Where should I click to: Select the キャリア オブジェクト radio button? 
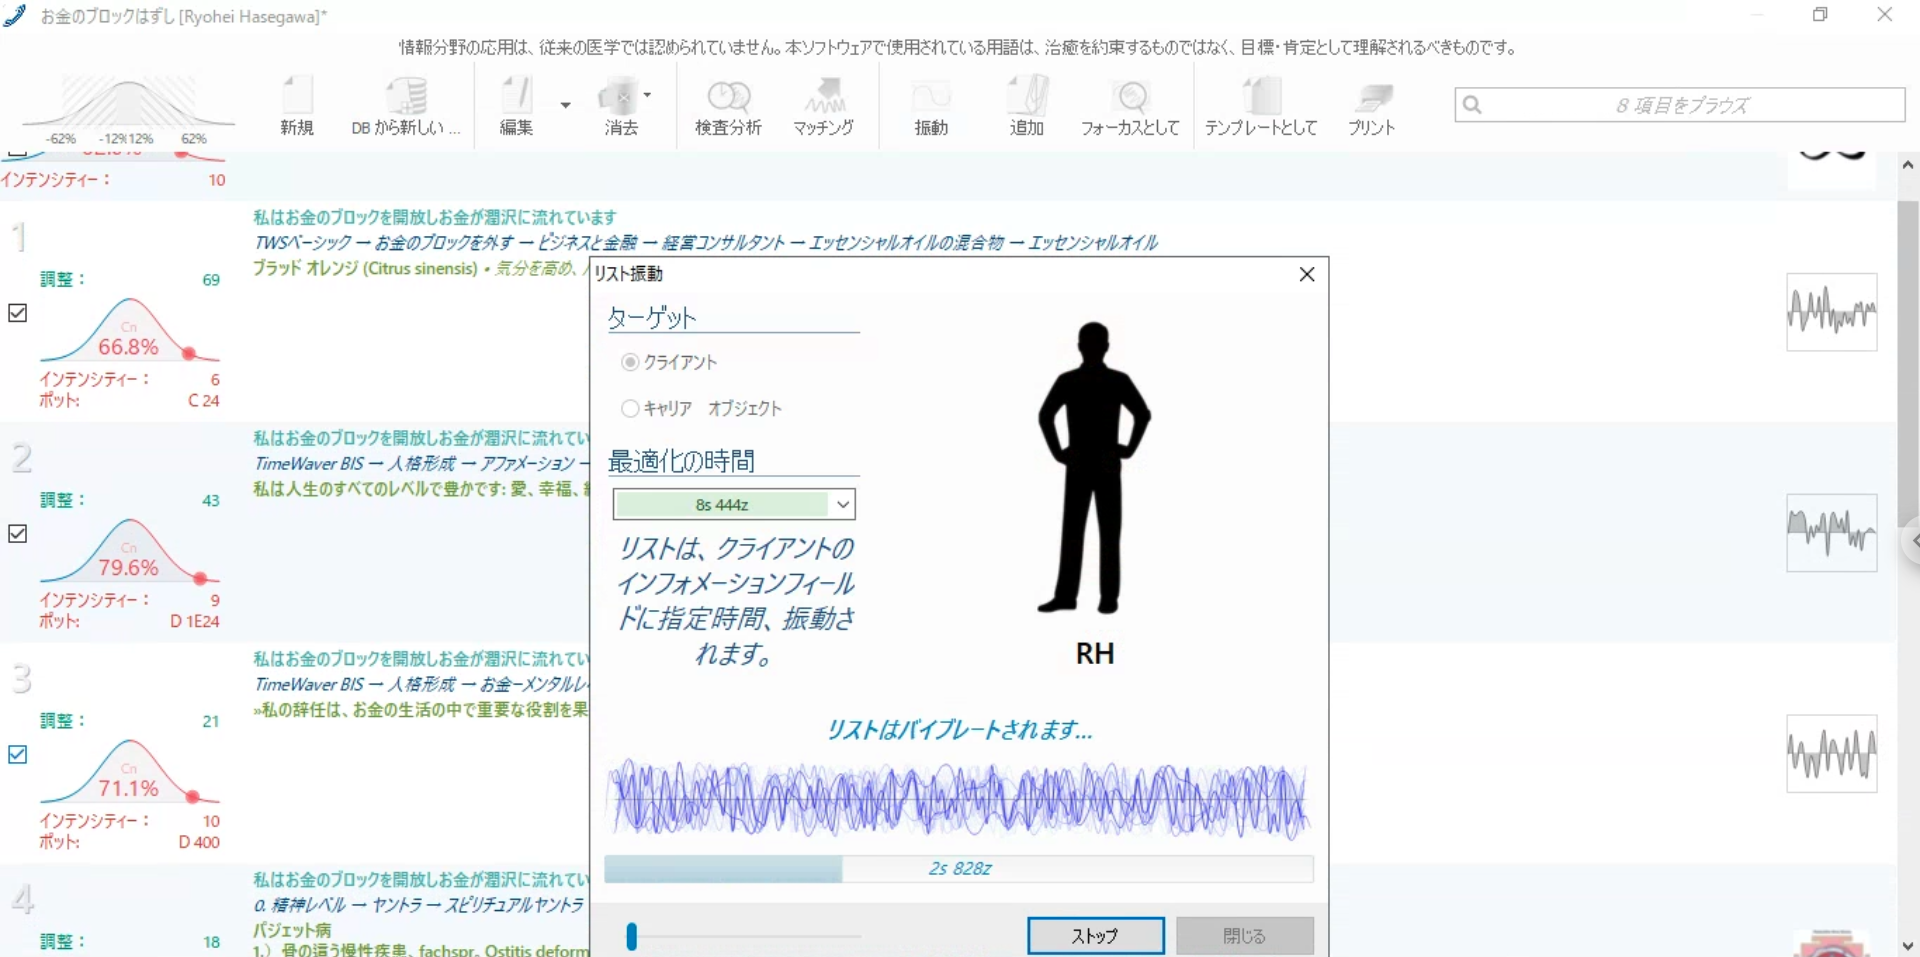coord(630,408)
